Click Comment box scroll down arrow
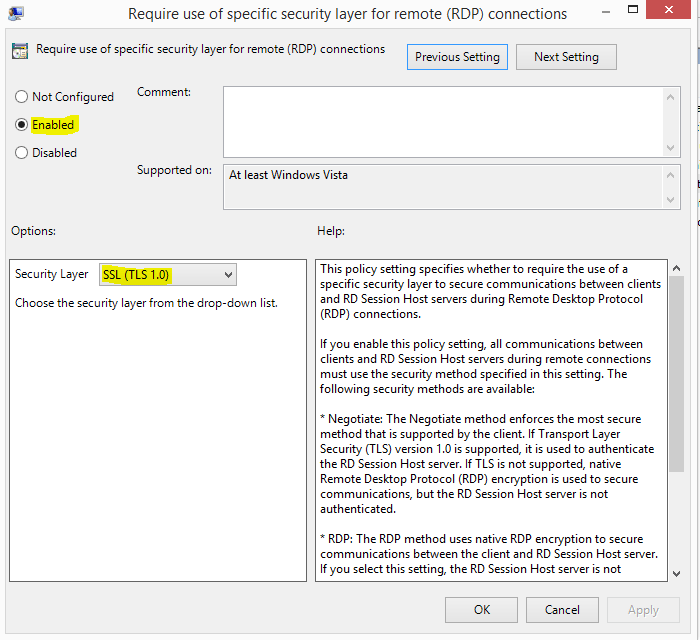Viewport: 700px width, 640px height. (x=672, y=147)
